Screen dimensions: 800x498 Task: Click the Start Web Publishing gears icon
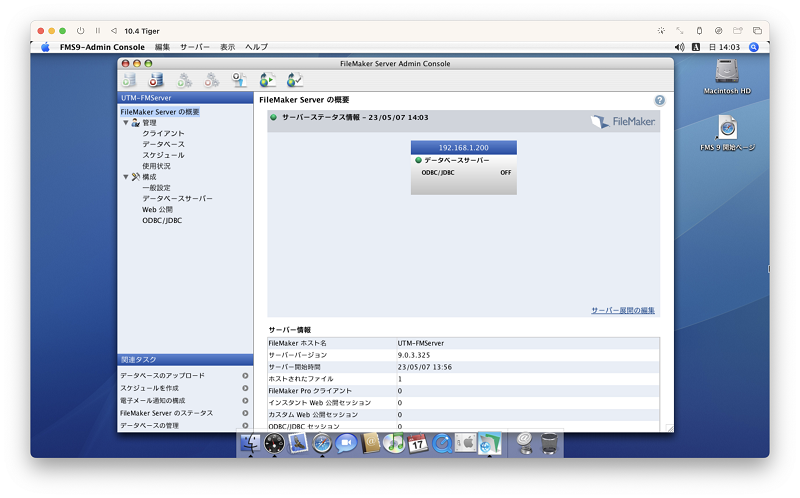pos(184,80)
